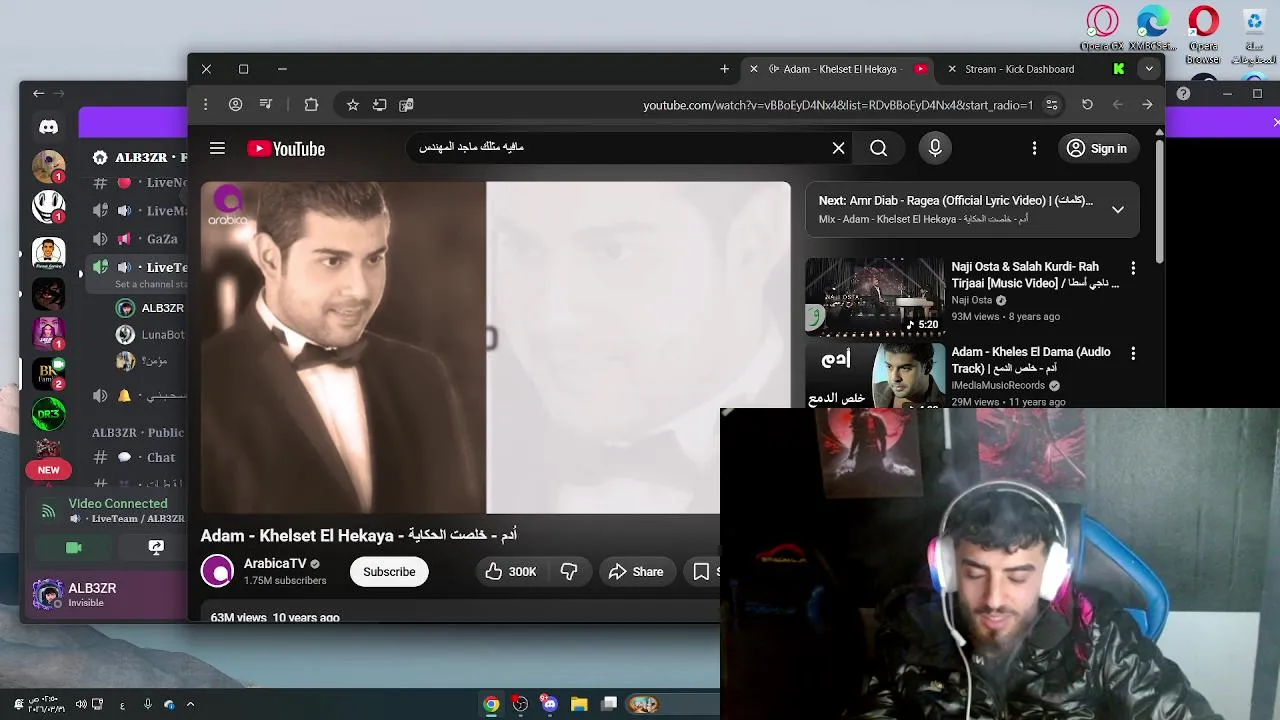The image size is (1280, 720).
Task: Open a new browser tab
Action: pos(724,69)
